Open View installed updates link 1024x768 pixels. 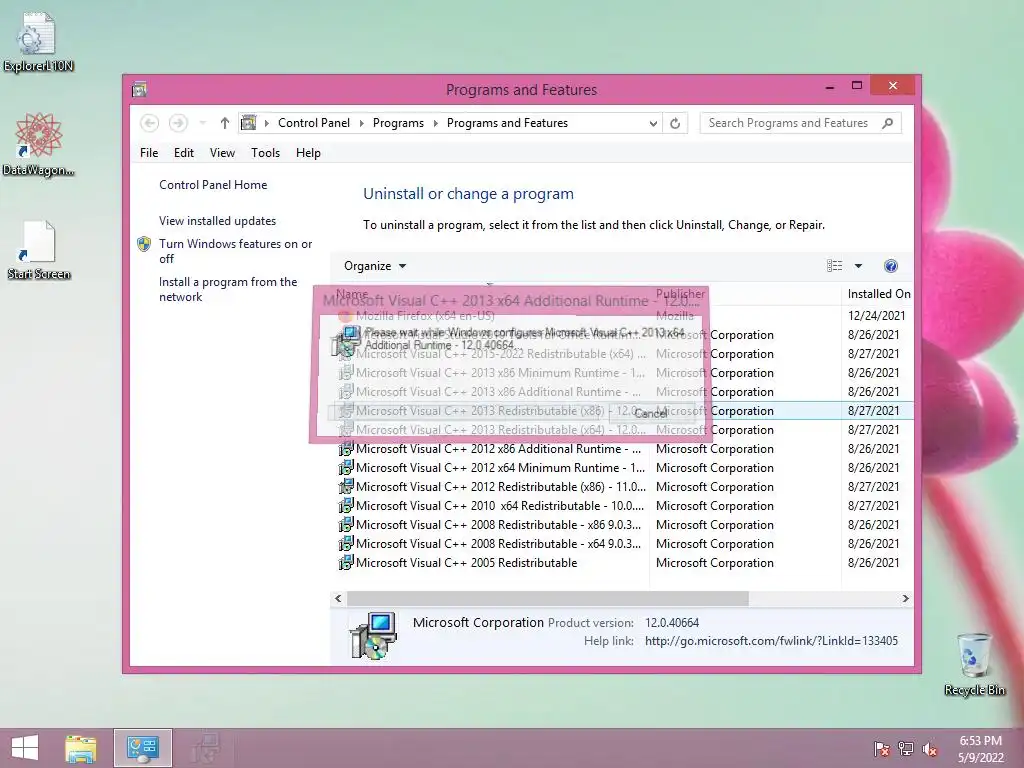click(217, 221)
